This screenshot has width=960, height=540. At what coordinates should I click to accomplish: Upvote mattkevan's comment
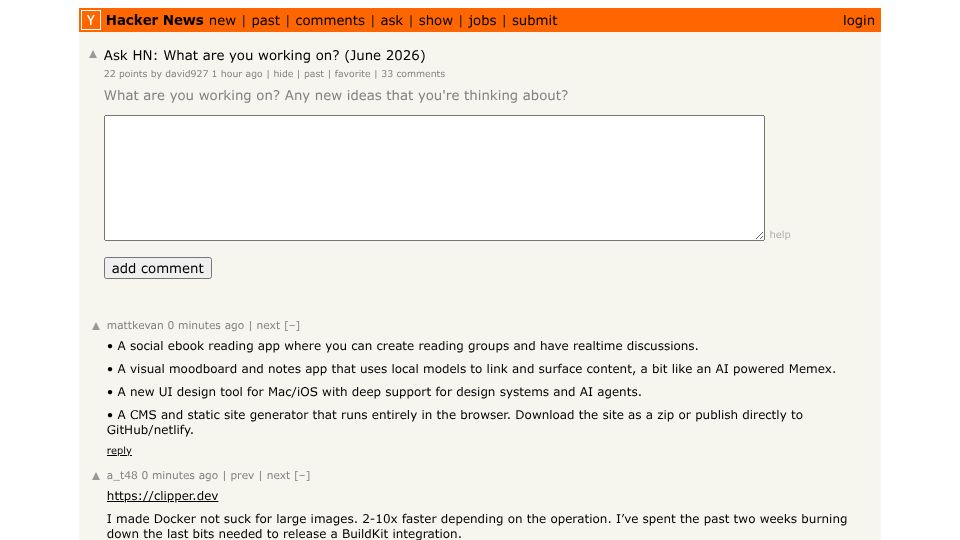(x=96, y=326)
